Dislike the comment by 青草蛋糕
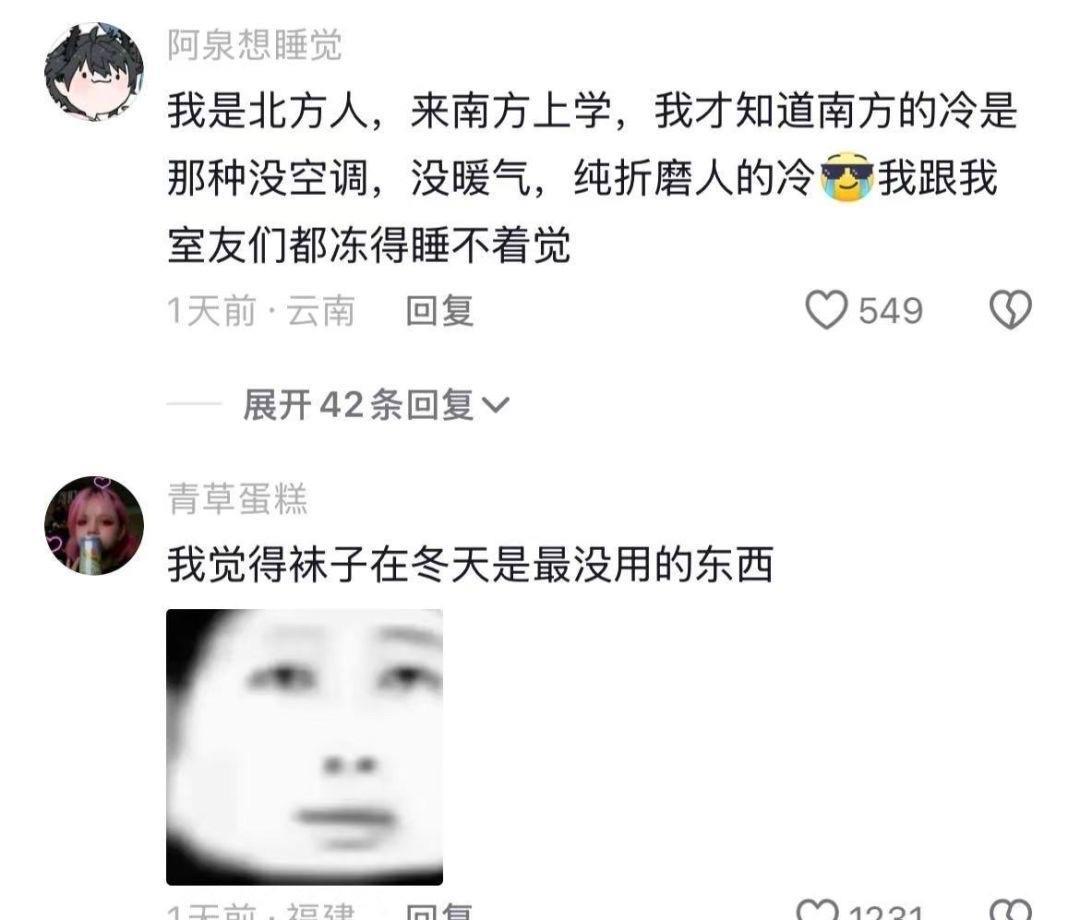 [1010, 910]
